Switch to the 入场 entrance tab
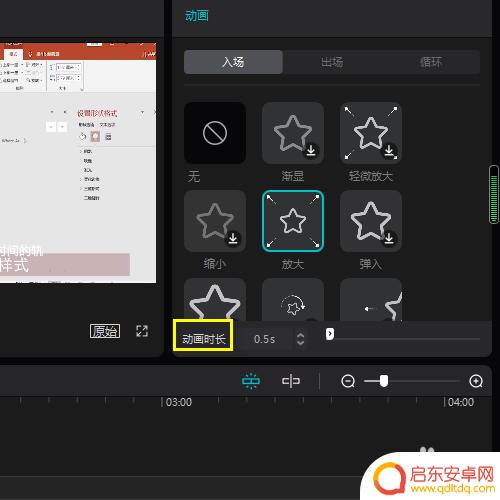 pos(233,62)
